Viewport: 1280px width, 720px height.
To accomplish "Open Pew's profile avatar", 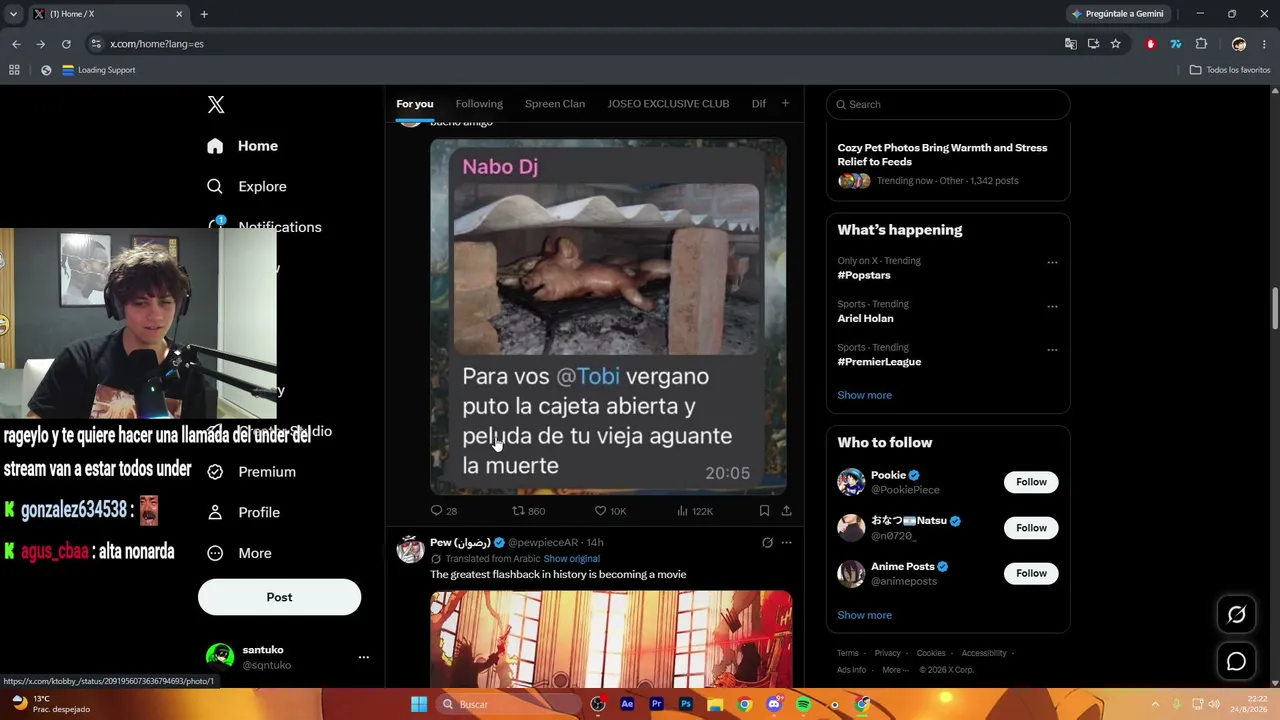I will point(410,549).
